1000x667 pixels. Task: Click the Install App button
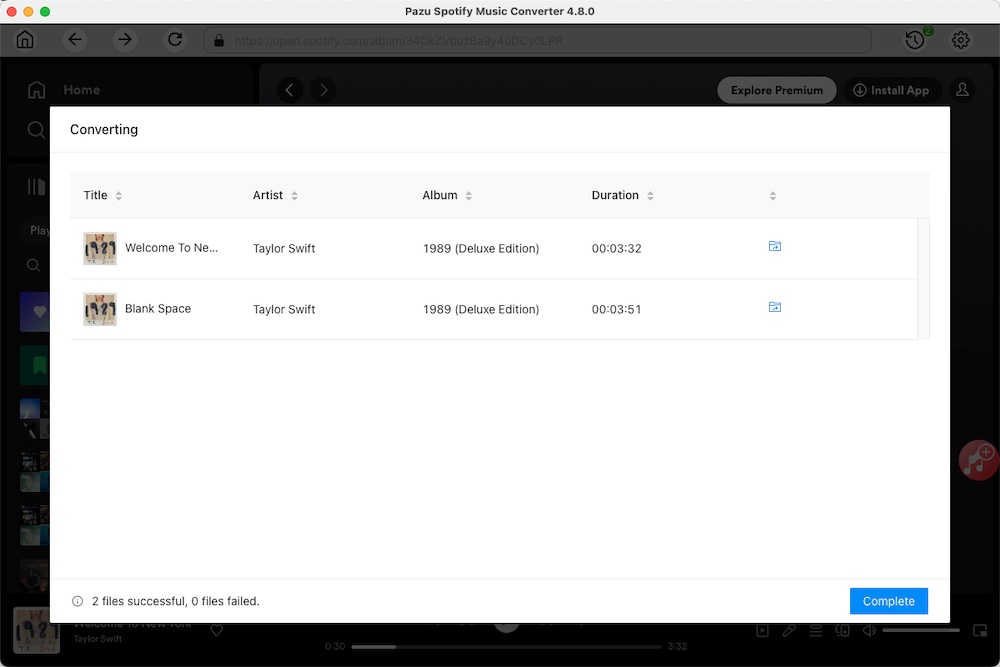(x=892, y=90)
